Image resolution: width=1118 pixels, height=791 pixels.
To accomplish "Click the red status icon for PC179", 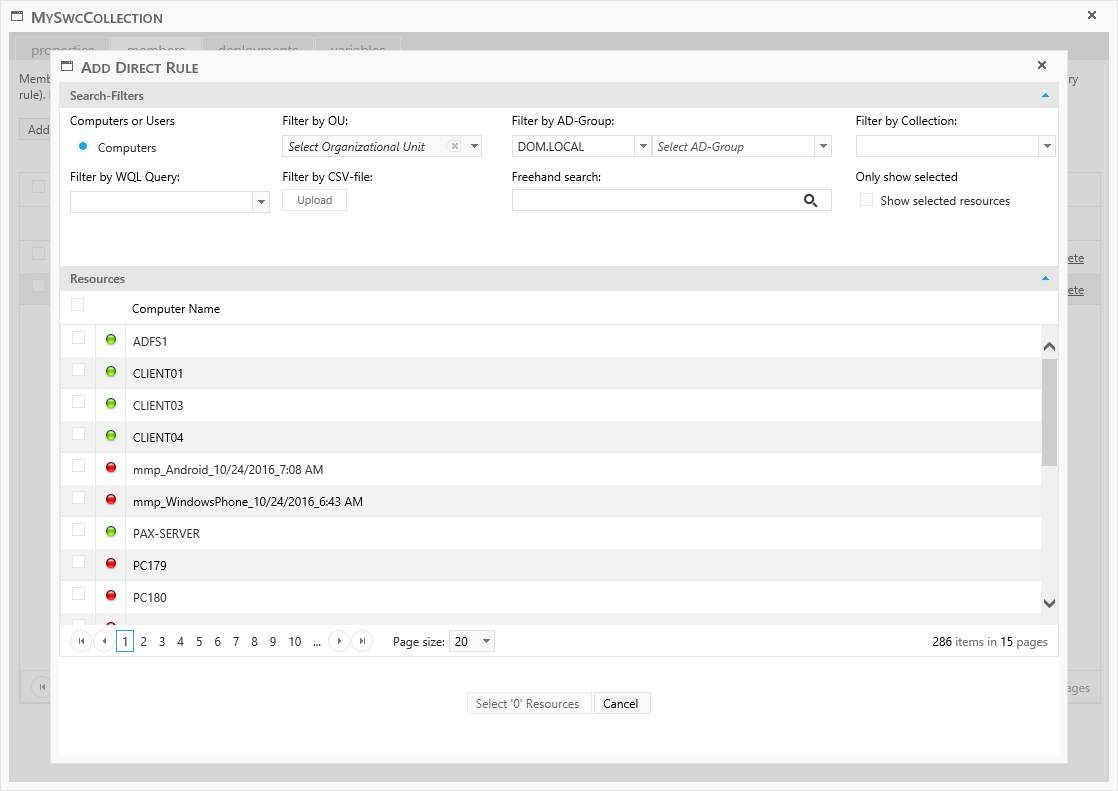I will pyautogui.click(x=111, y=564).
